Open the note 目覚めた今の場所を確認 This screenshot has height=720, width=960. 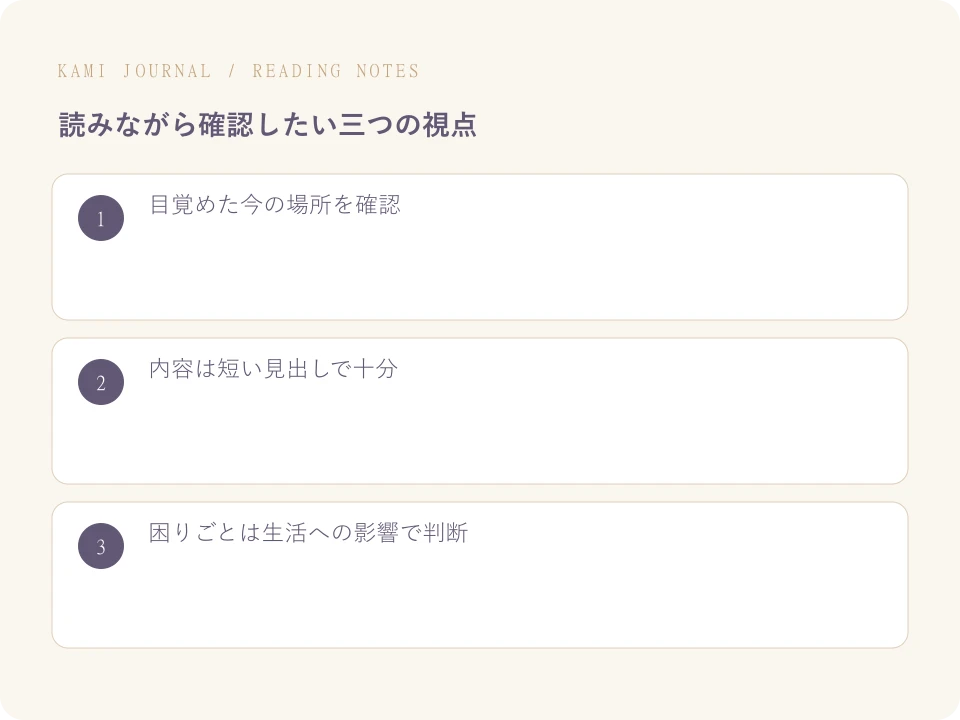coord(275,204)
